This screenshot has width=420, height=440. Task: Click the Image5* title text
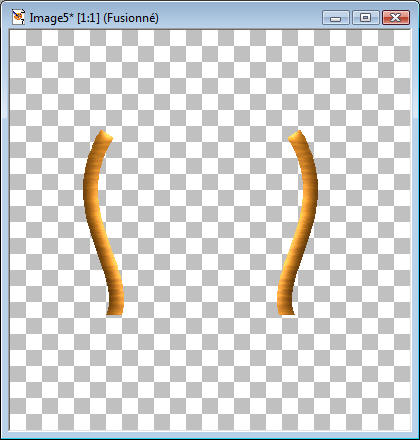pyautogui.click(x=51, y=18)
